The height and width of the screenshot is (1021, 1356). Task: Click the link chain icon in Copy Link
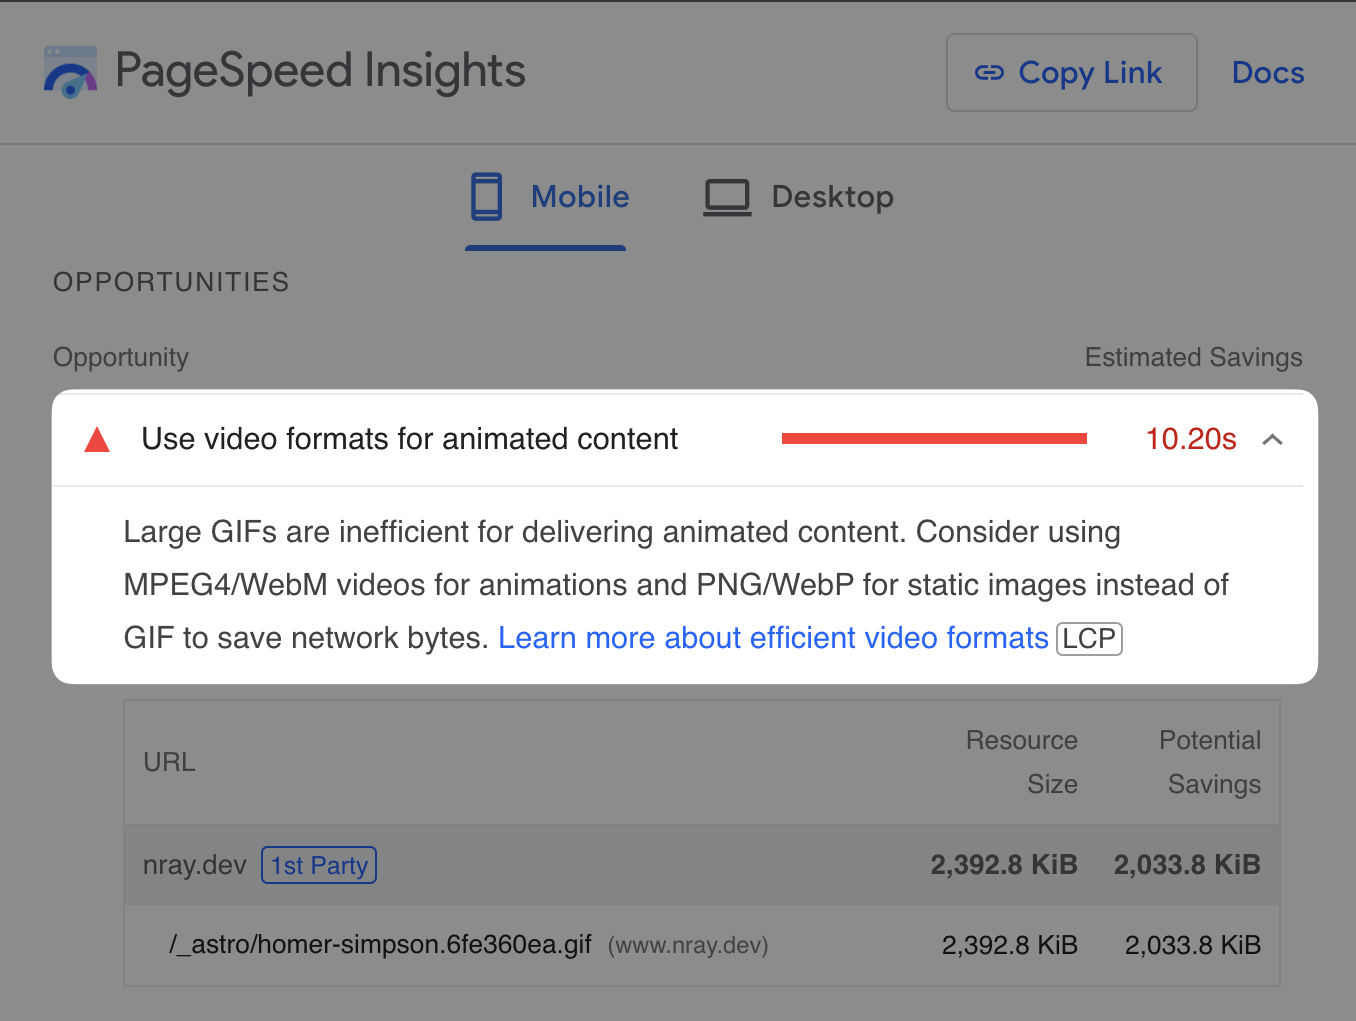pyautogui.click(x=989, y=73)
